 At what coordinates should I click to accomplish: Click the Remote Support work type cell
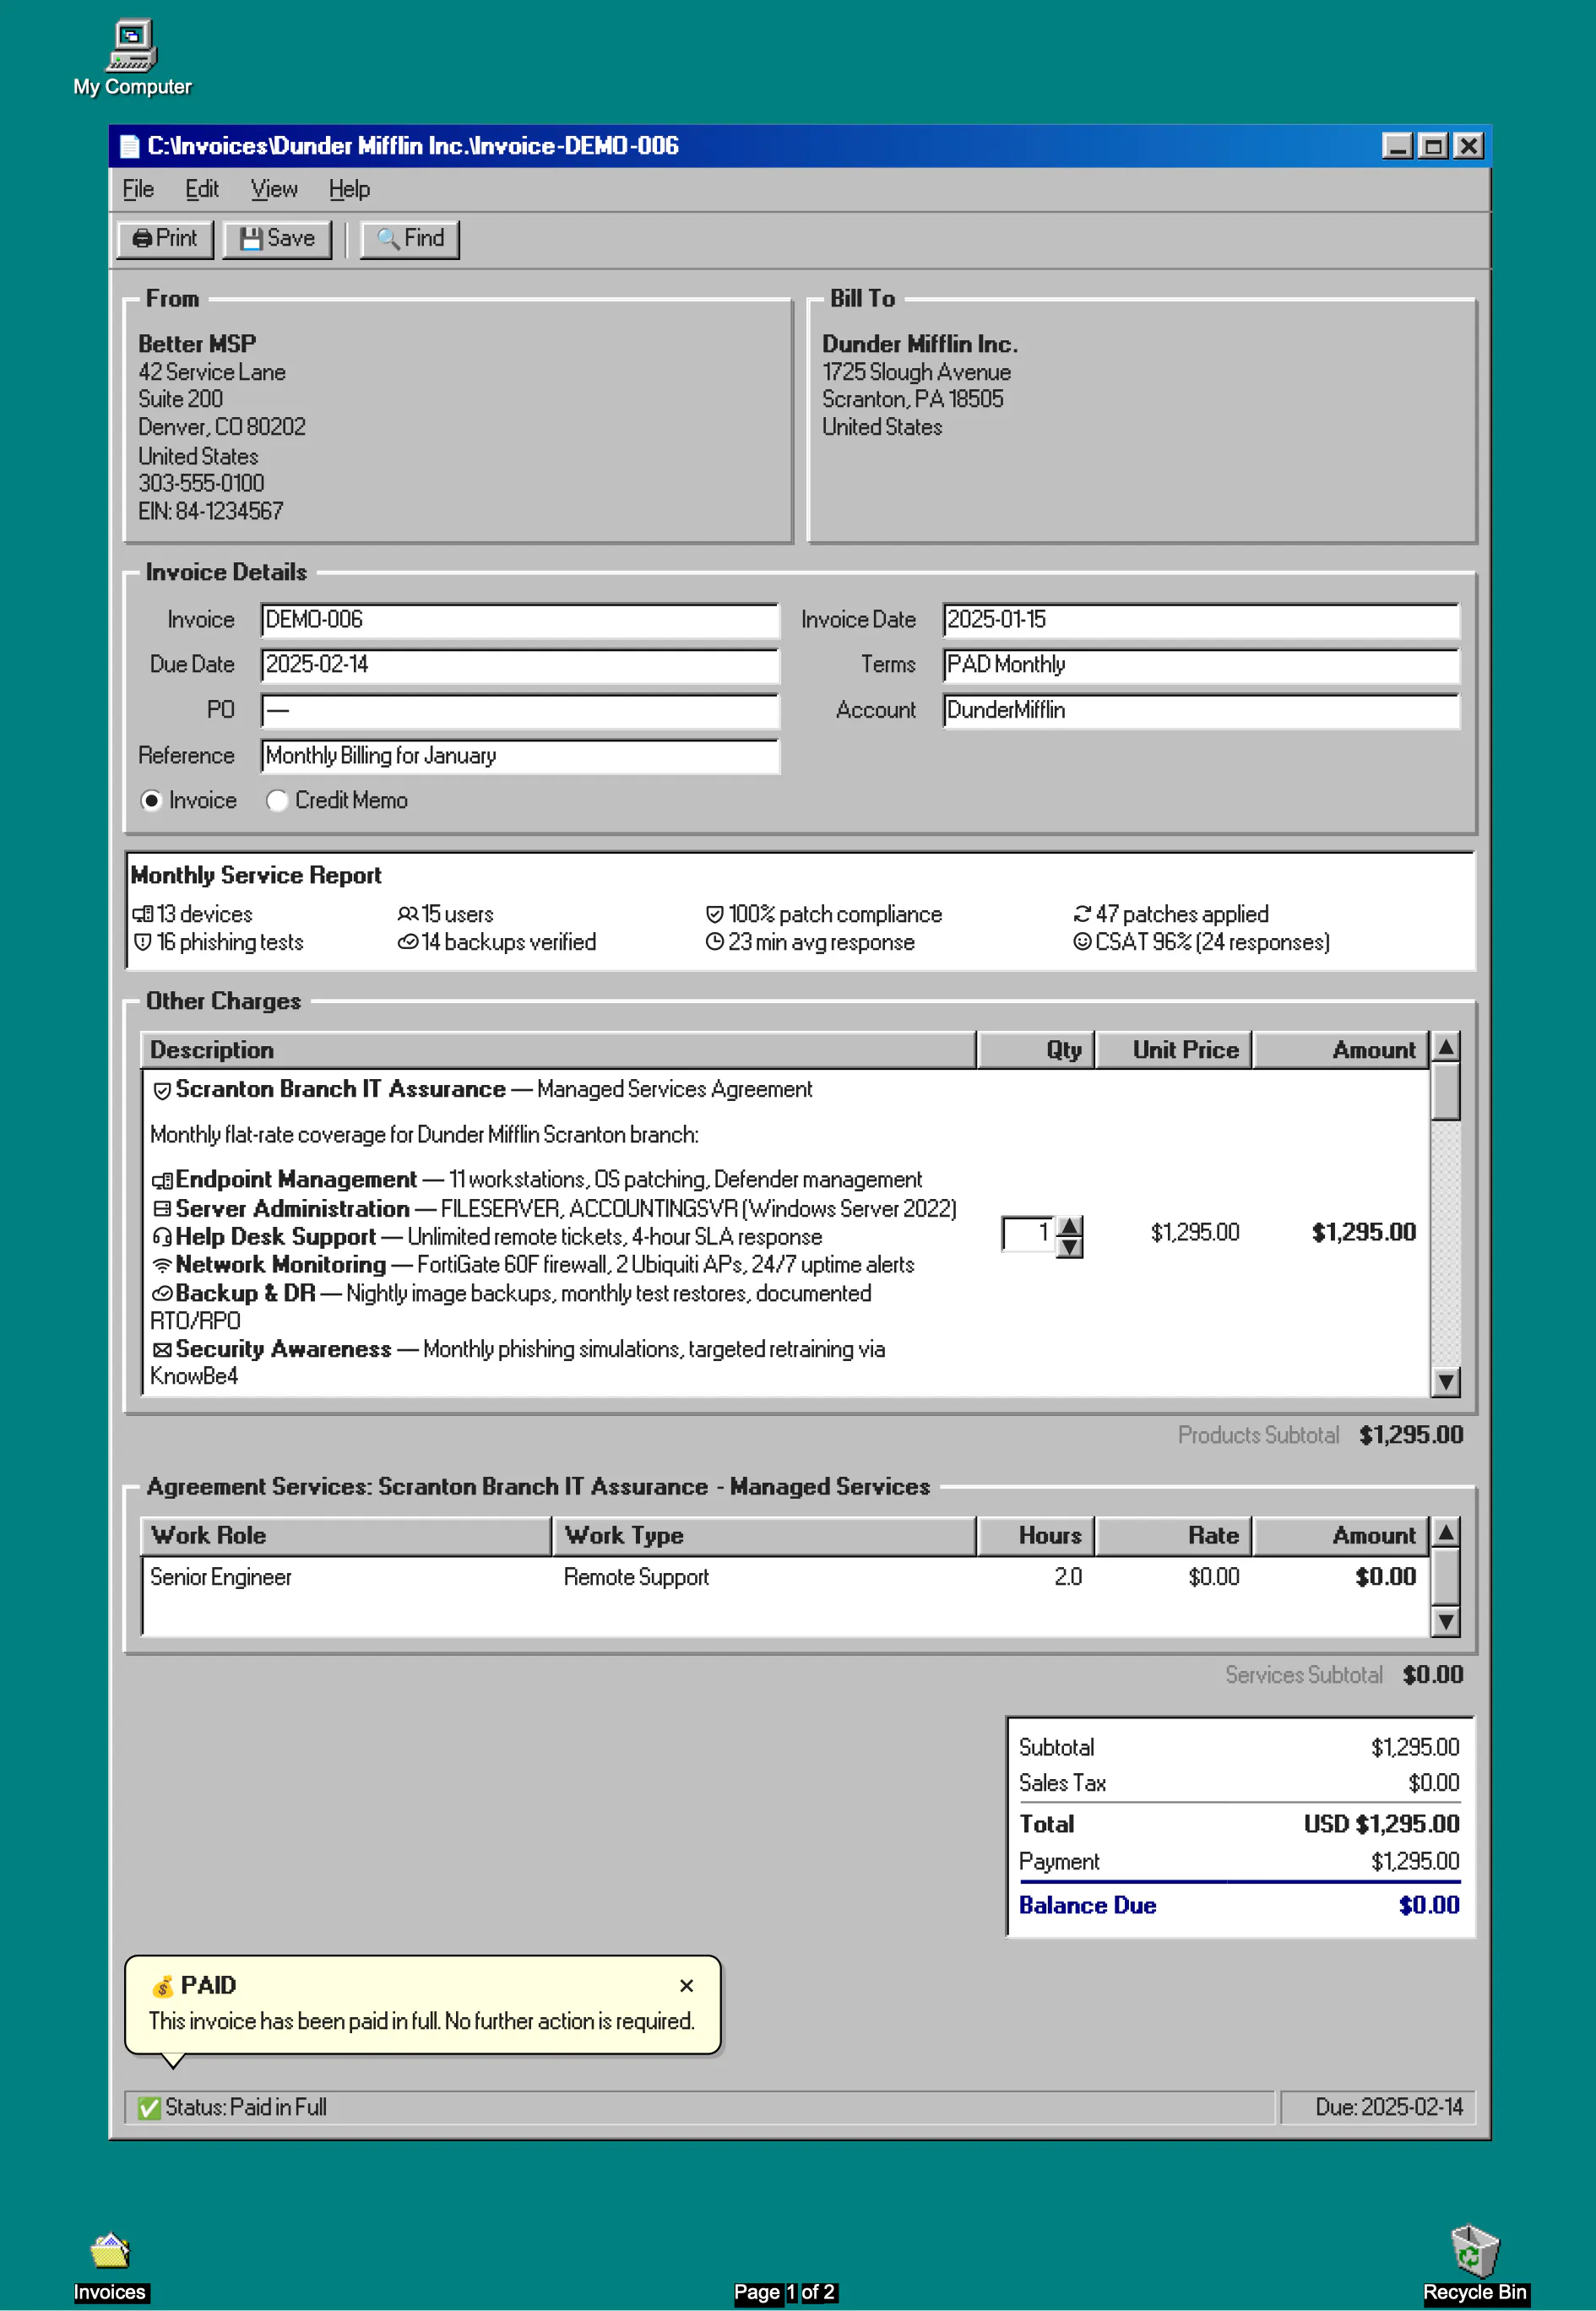point(636,1578)
